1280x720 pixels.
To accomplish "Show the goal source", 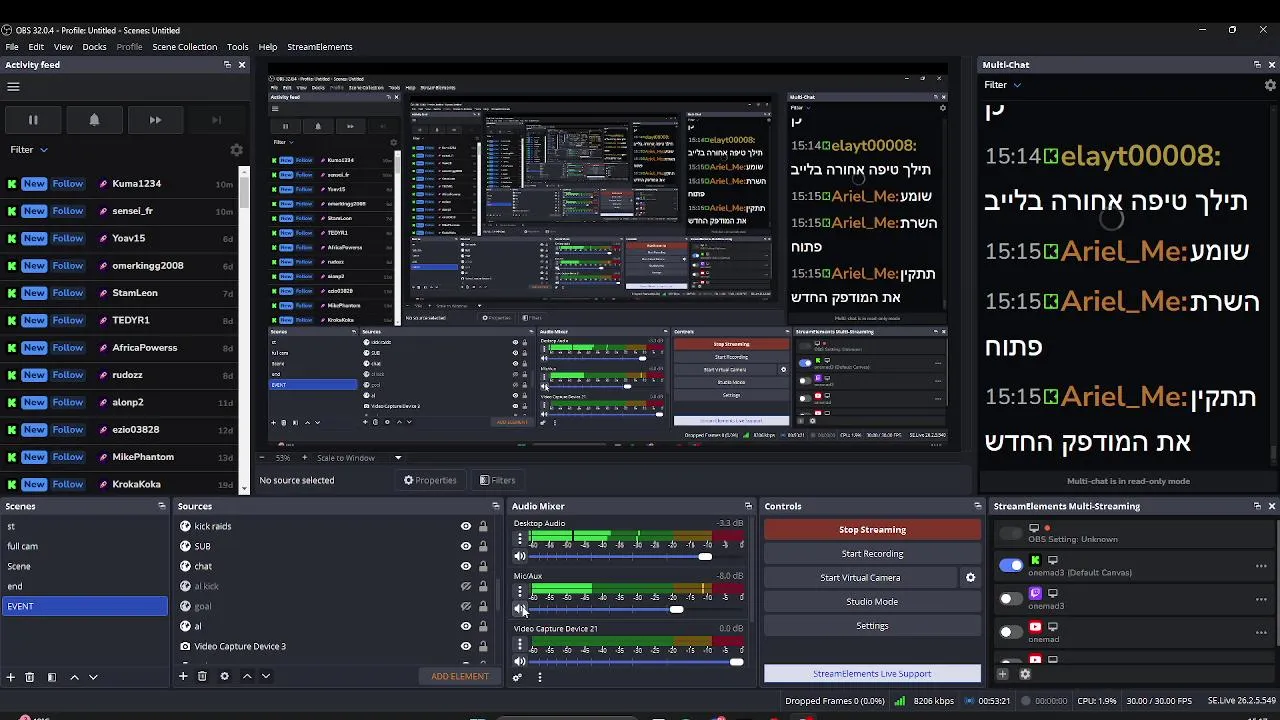I will [x=466, y=606].
